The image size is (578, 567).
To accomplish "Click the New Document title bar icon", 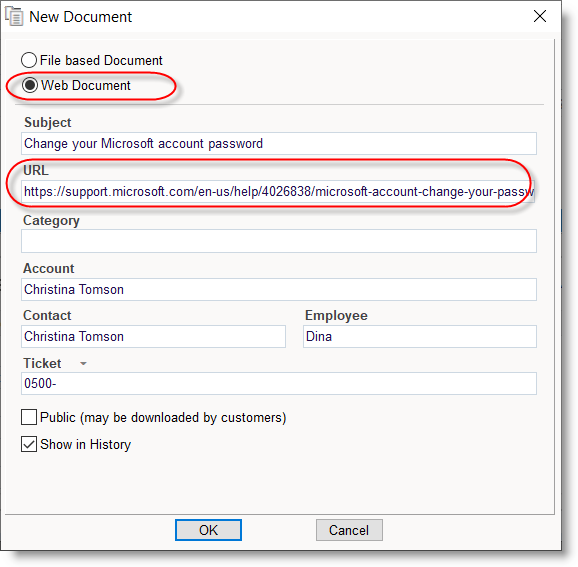I will (x=14, y=17).
